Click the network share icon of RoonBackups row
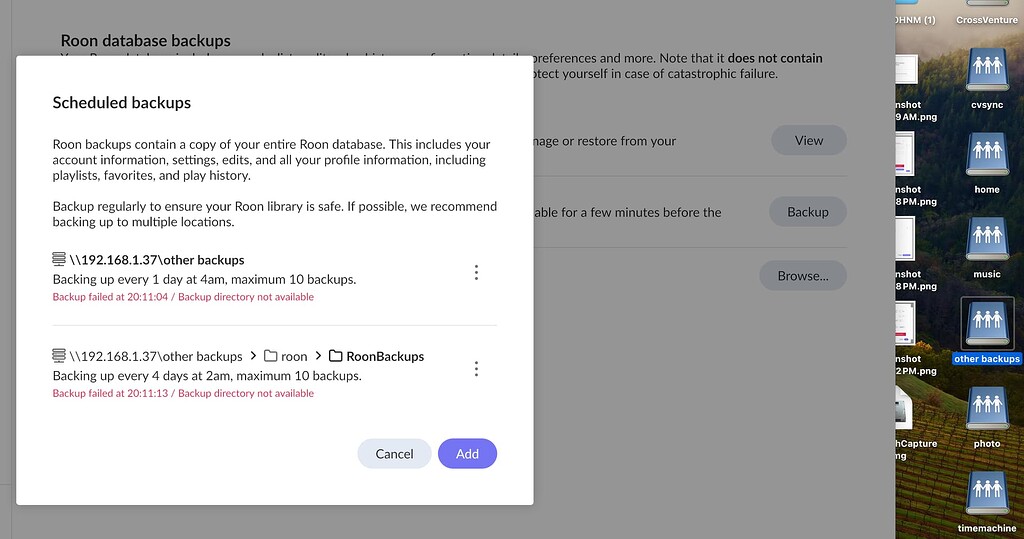The width and height of the screenshot is (1024, 539). [x=59, y=355]
